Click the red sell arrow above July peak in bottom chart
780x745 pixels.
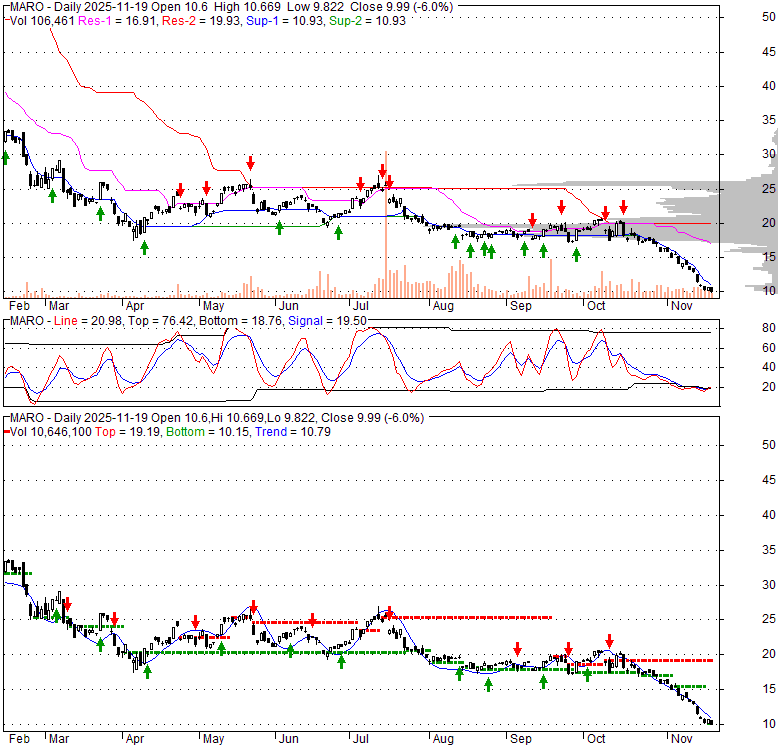coord(388,614)
